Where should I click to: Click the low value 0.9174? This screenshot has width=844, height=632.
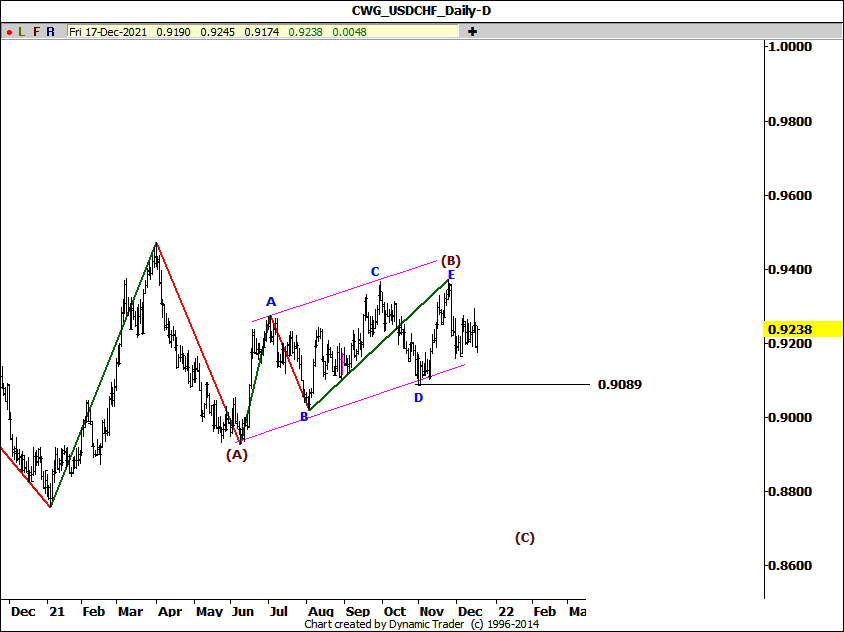pos(262,32)
